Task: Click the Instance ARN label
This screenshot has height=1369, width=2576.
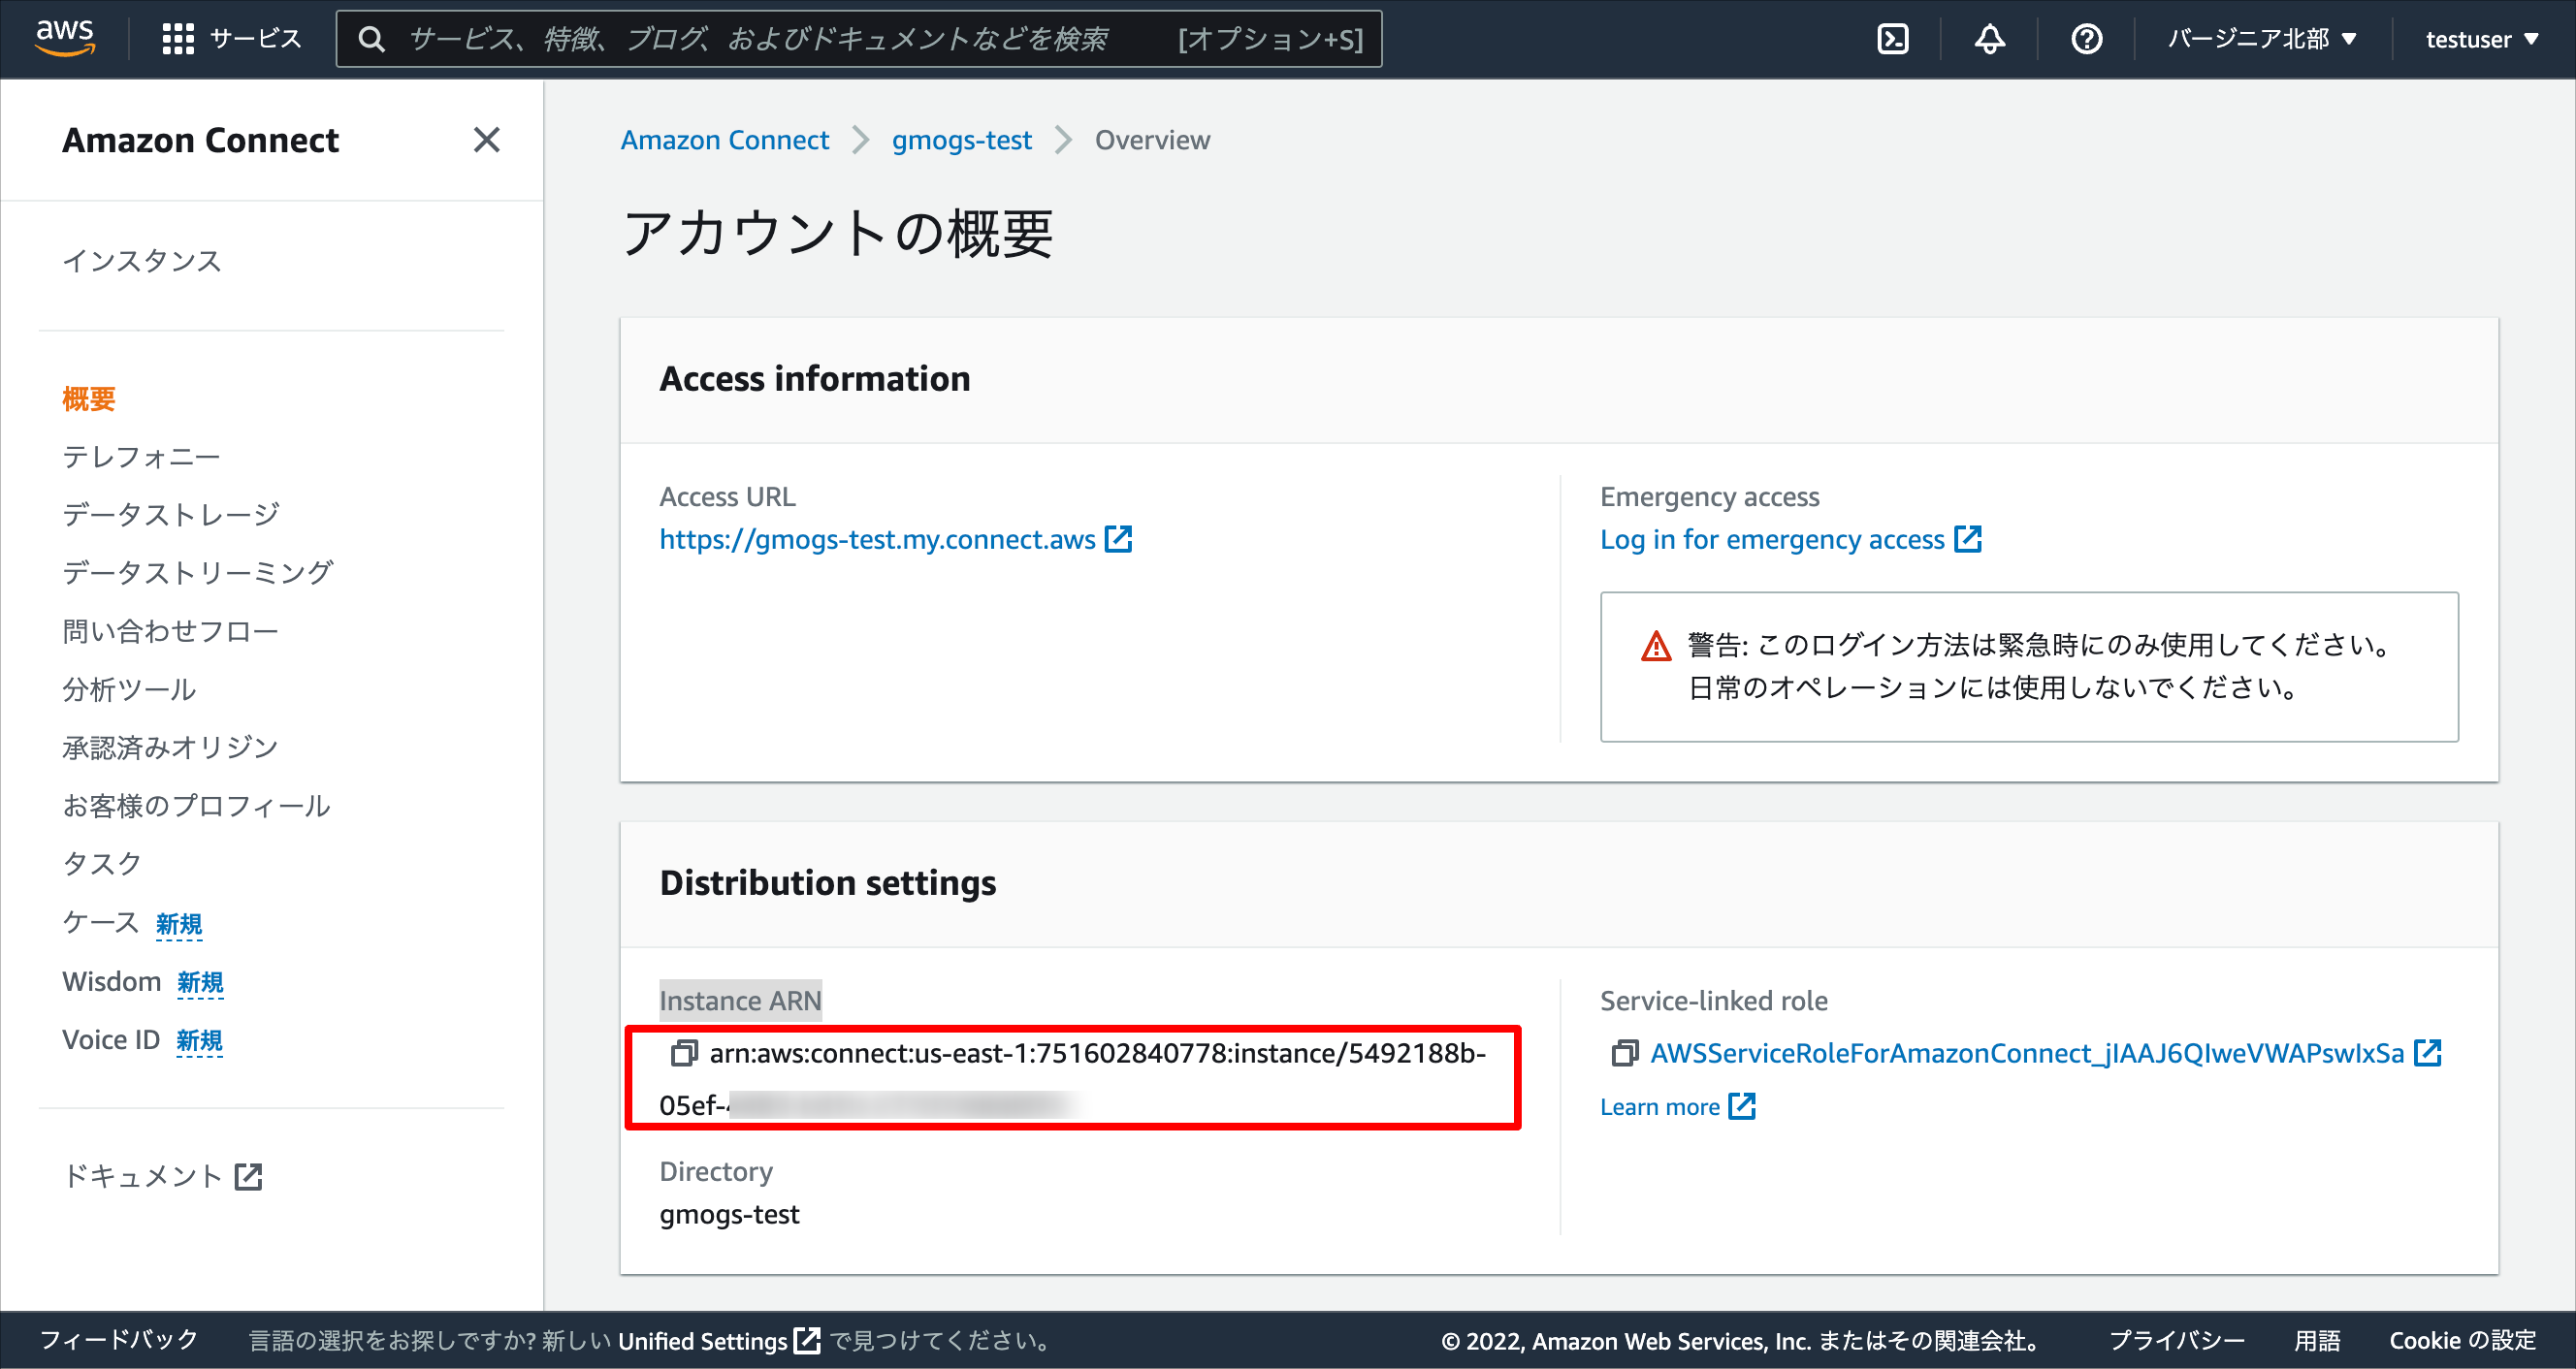Action: 740,1000
